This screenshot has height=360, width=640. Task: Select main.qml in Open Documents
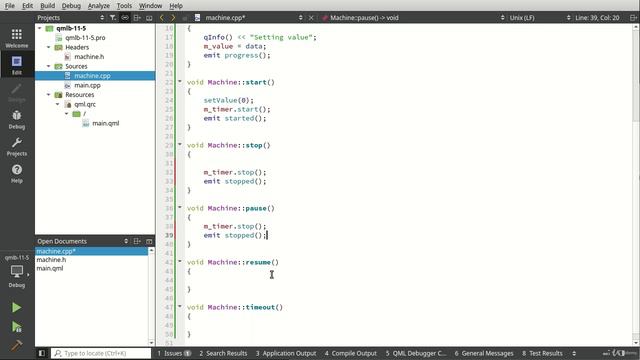point(50,268)
